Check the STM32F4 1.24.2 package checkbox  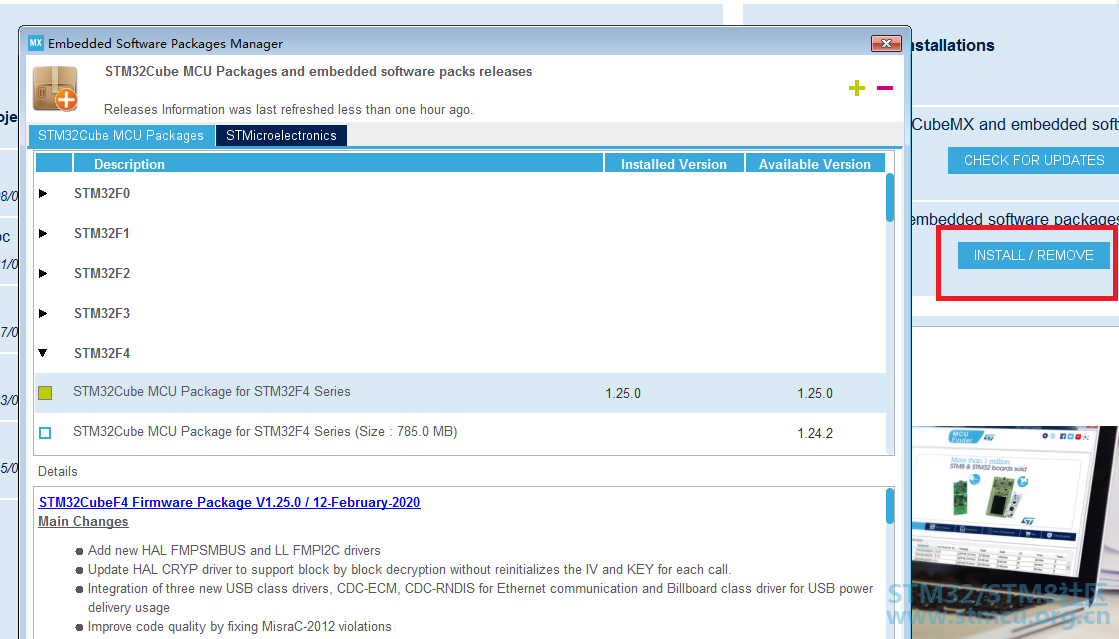(x=45, y=433)
